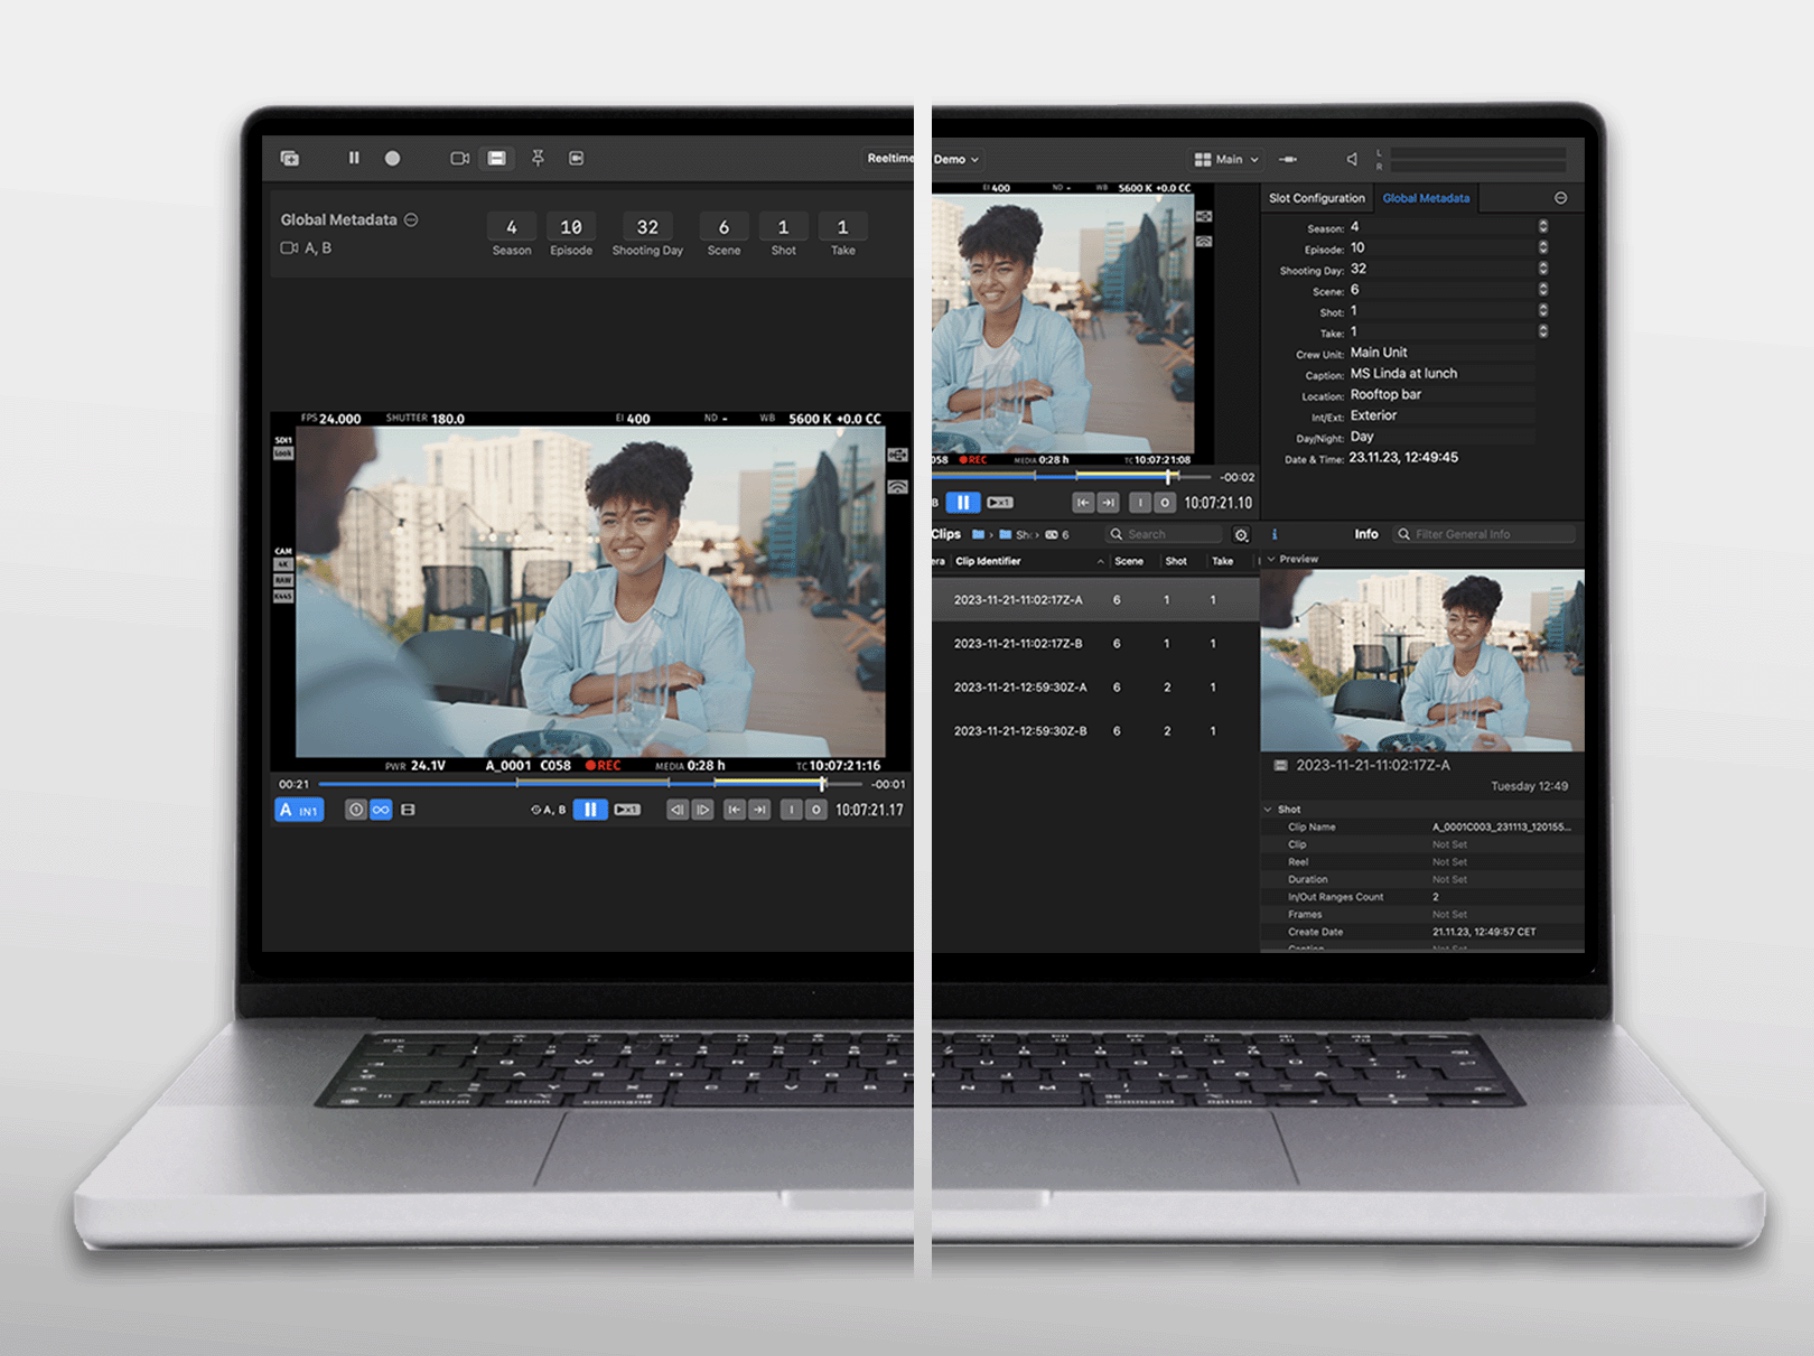Open clip search settings gear icon
The image size is (1814, 1356).
coord(1241,535)
